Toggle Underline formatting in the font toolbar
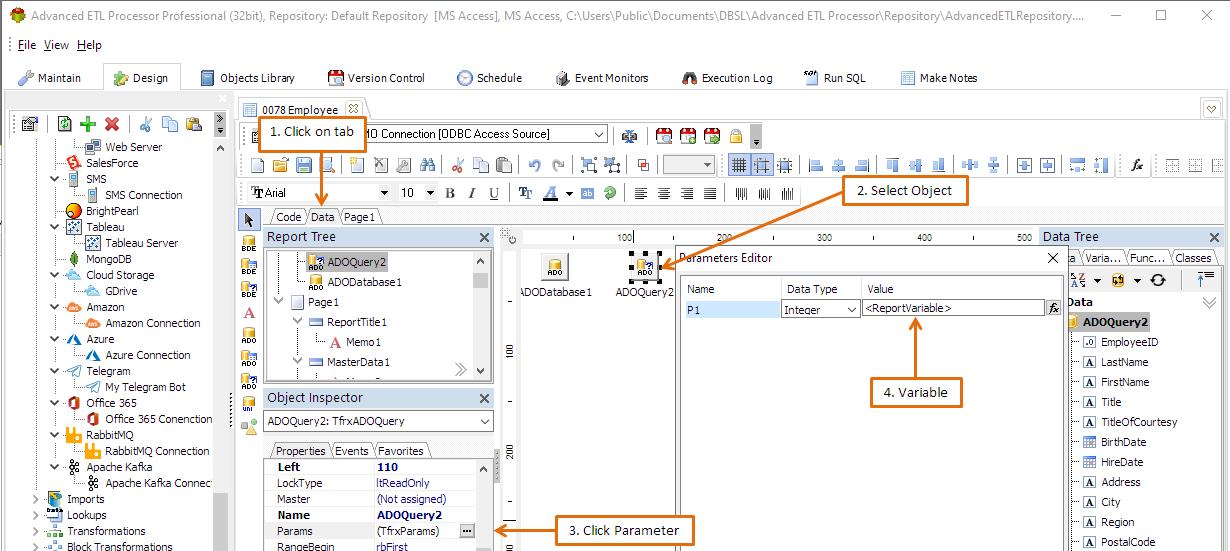This screenshot has height=551, width=1230. point(496,193)
